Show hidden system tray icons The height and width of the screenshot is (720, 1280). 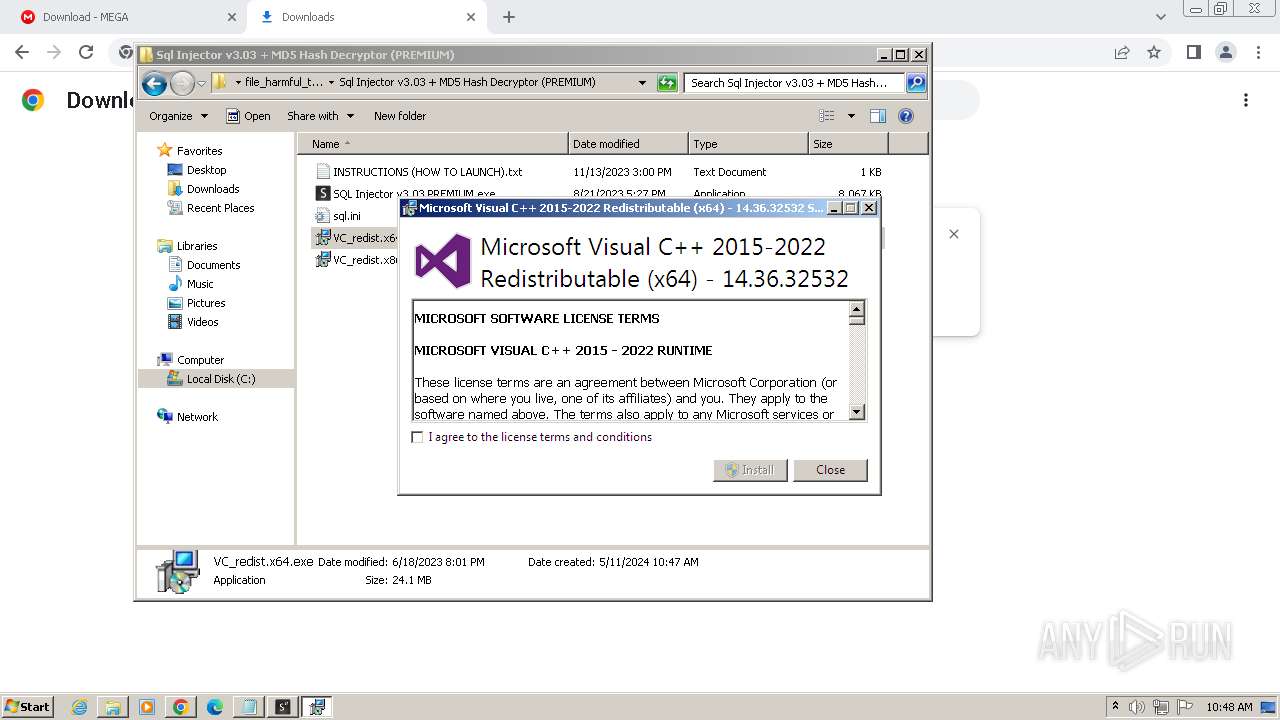(x=1116, y=707)
